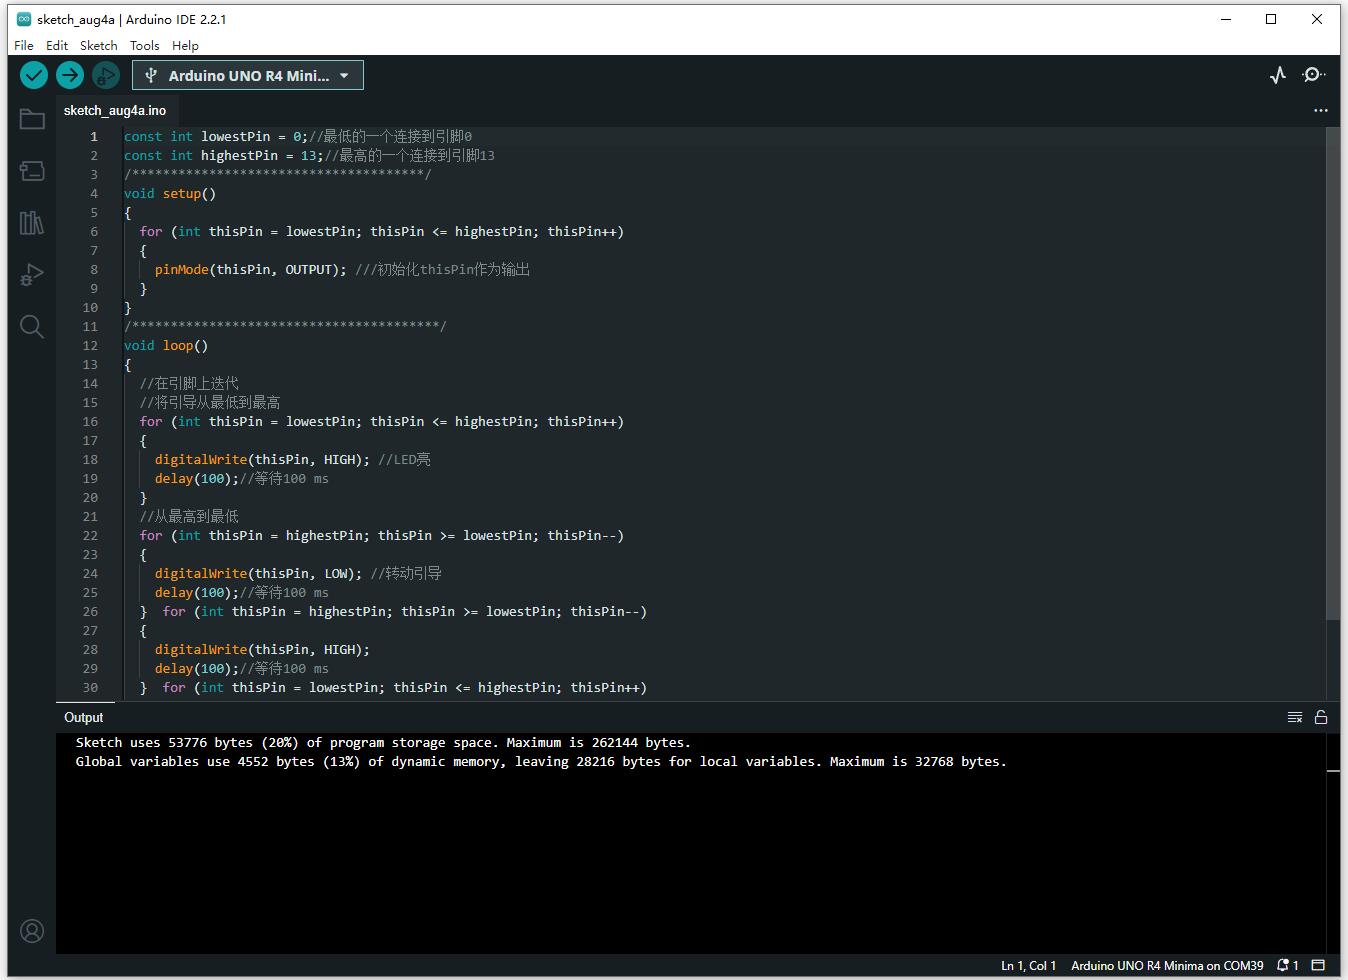1348x980 pixels.
Task: Open the Debug panel in sidebar
Action: tap(32, 274)
